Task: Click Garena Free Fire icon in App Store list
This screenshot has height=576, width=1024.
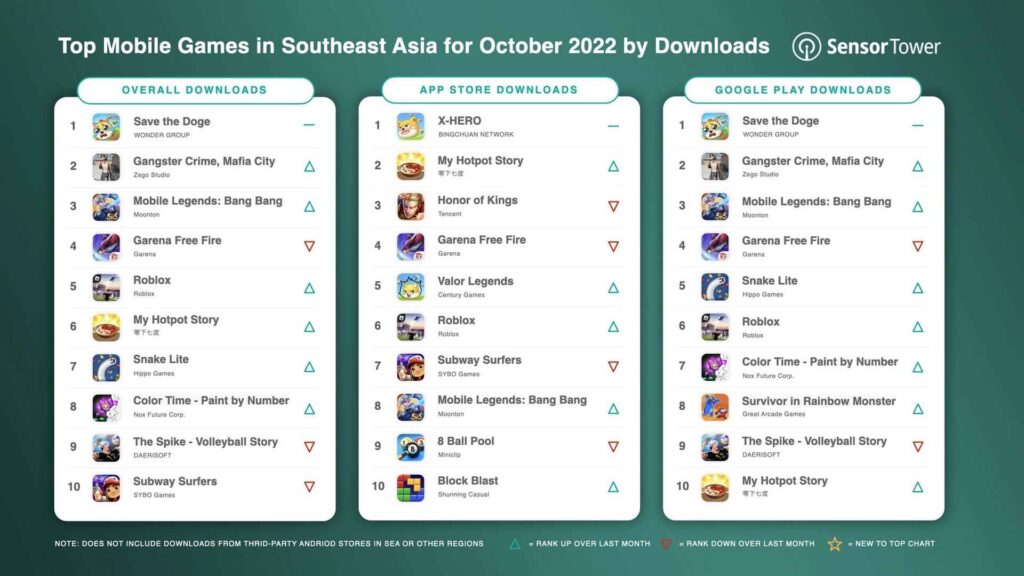Action: pos(410,246)
